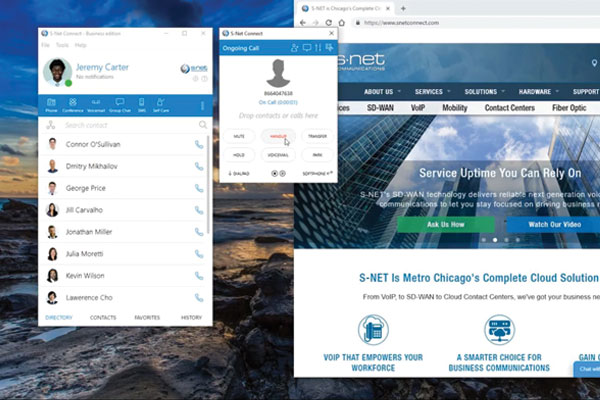600x400 pixels.
Task: Call George Price with phone icon
Action: tap(199, 188)
